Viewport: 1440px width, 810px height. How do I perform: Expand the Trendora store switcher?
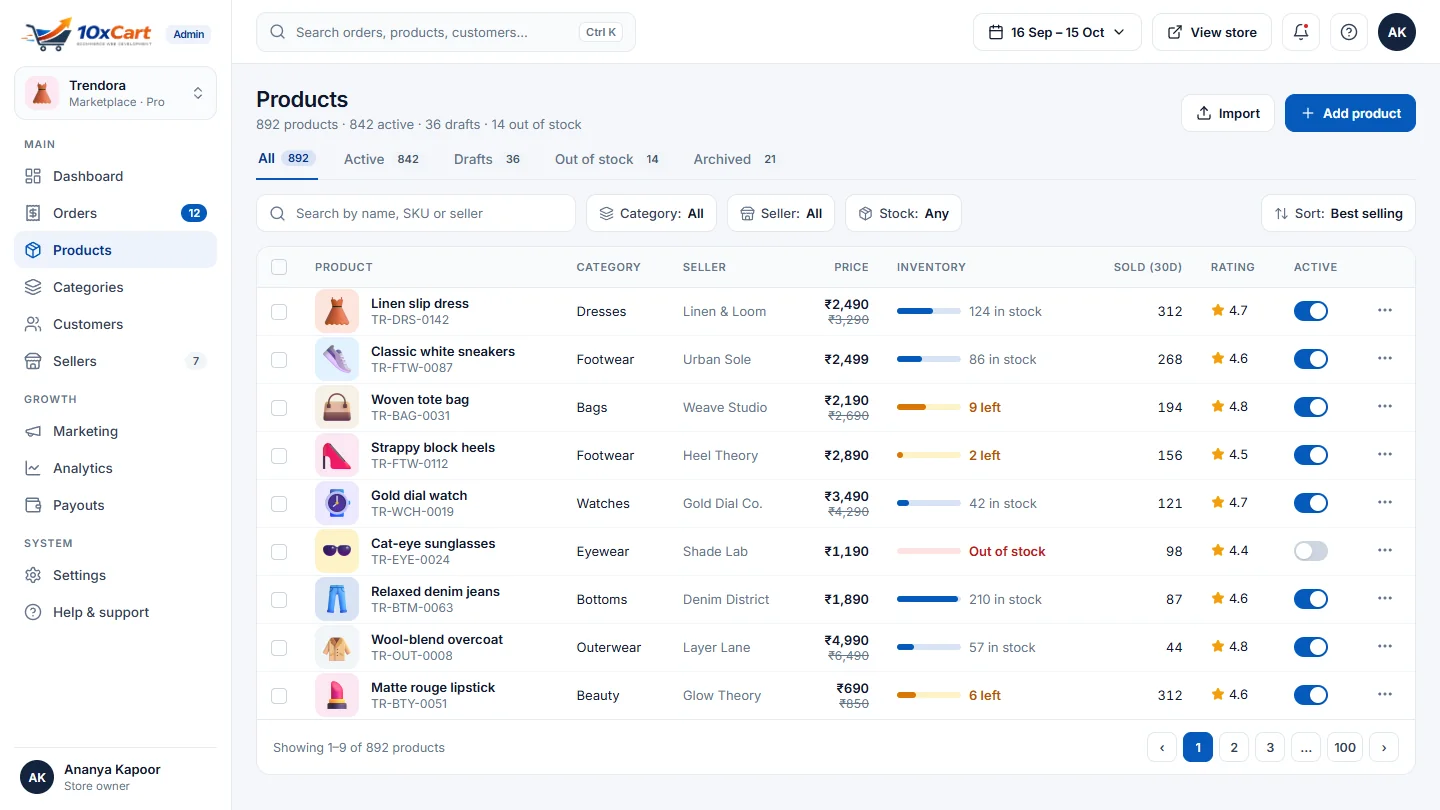115,93
